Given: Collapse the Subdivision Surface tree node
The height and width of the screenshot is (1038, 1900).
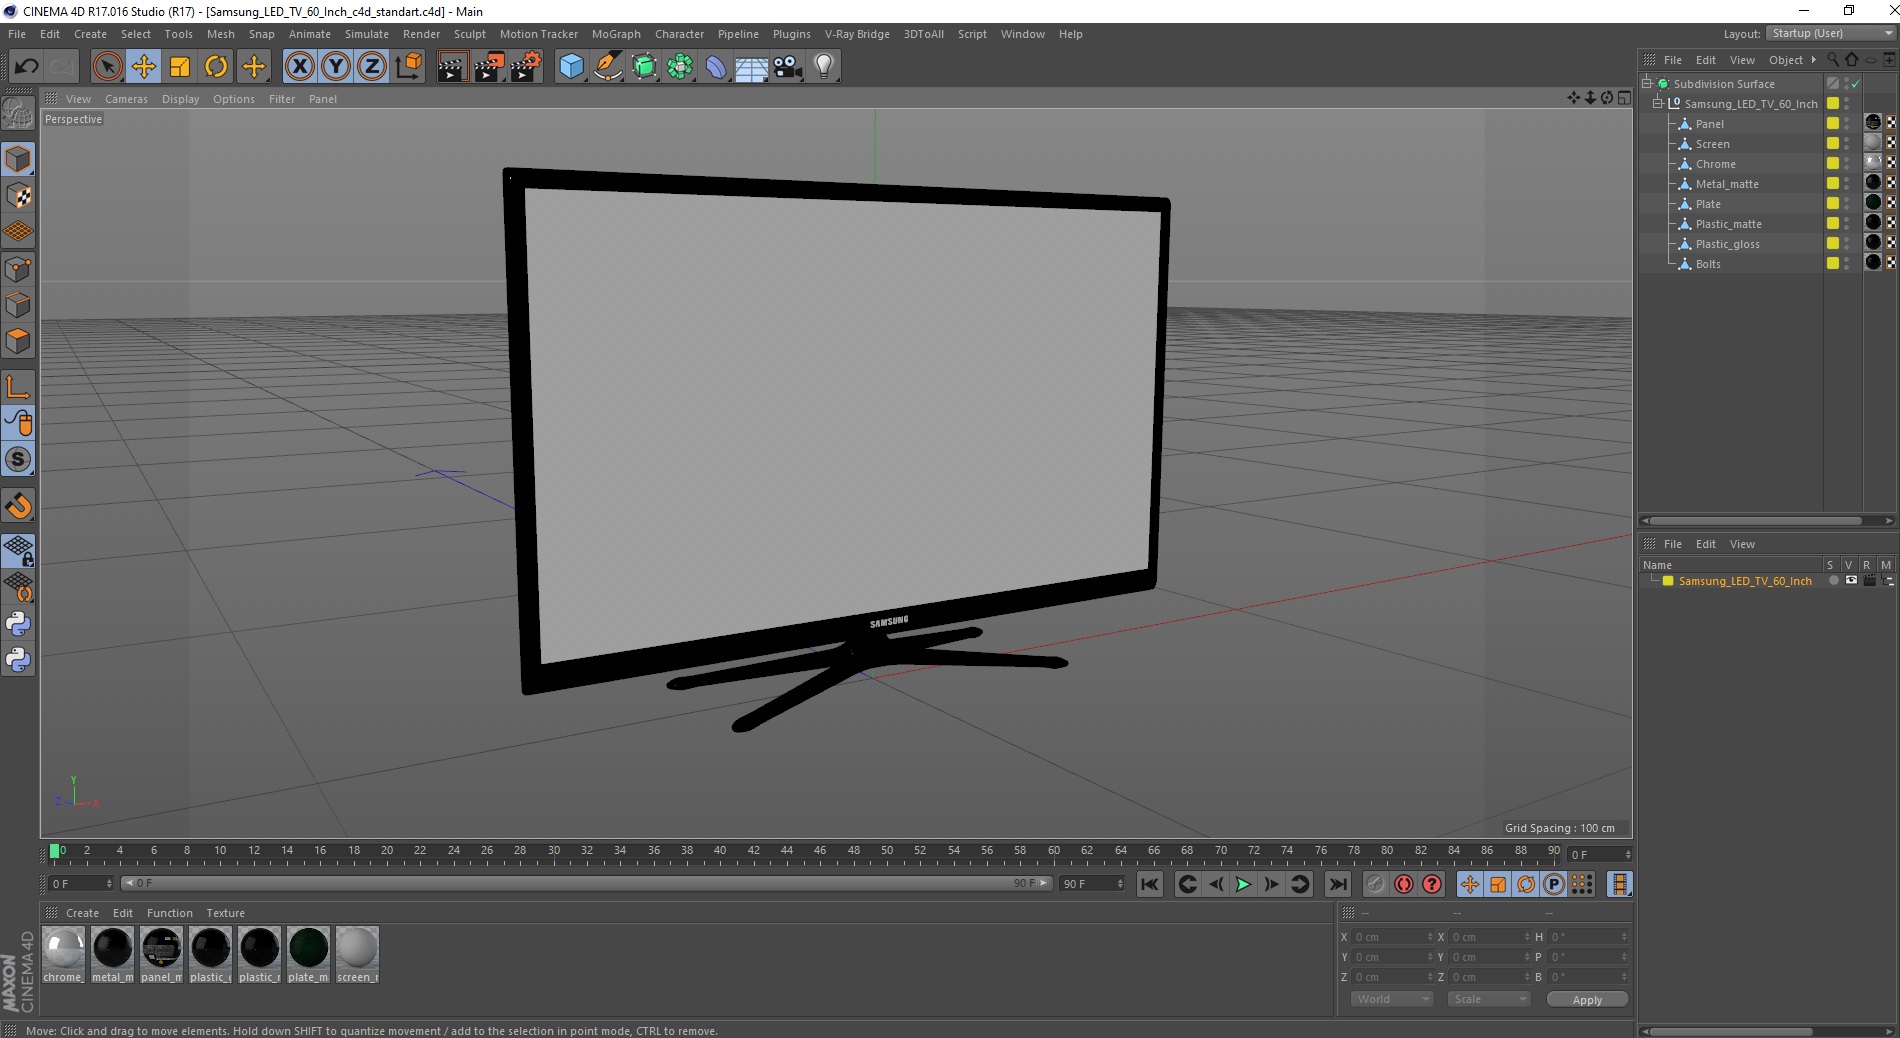Looking at the screenshot, I should point(1646,83).
